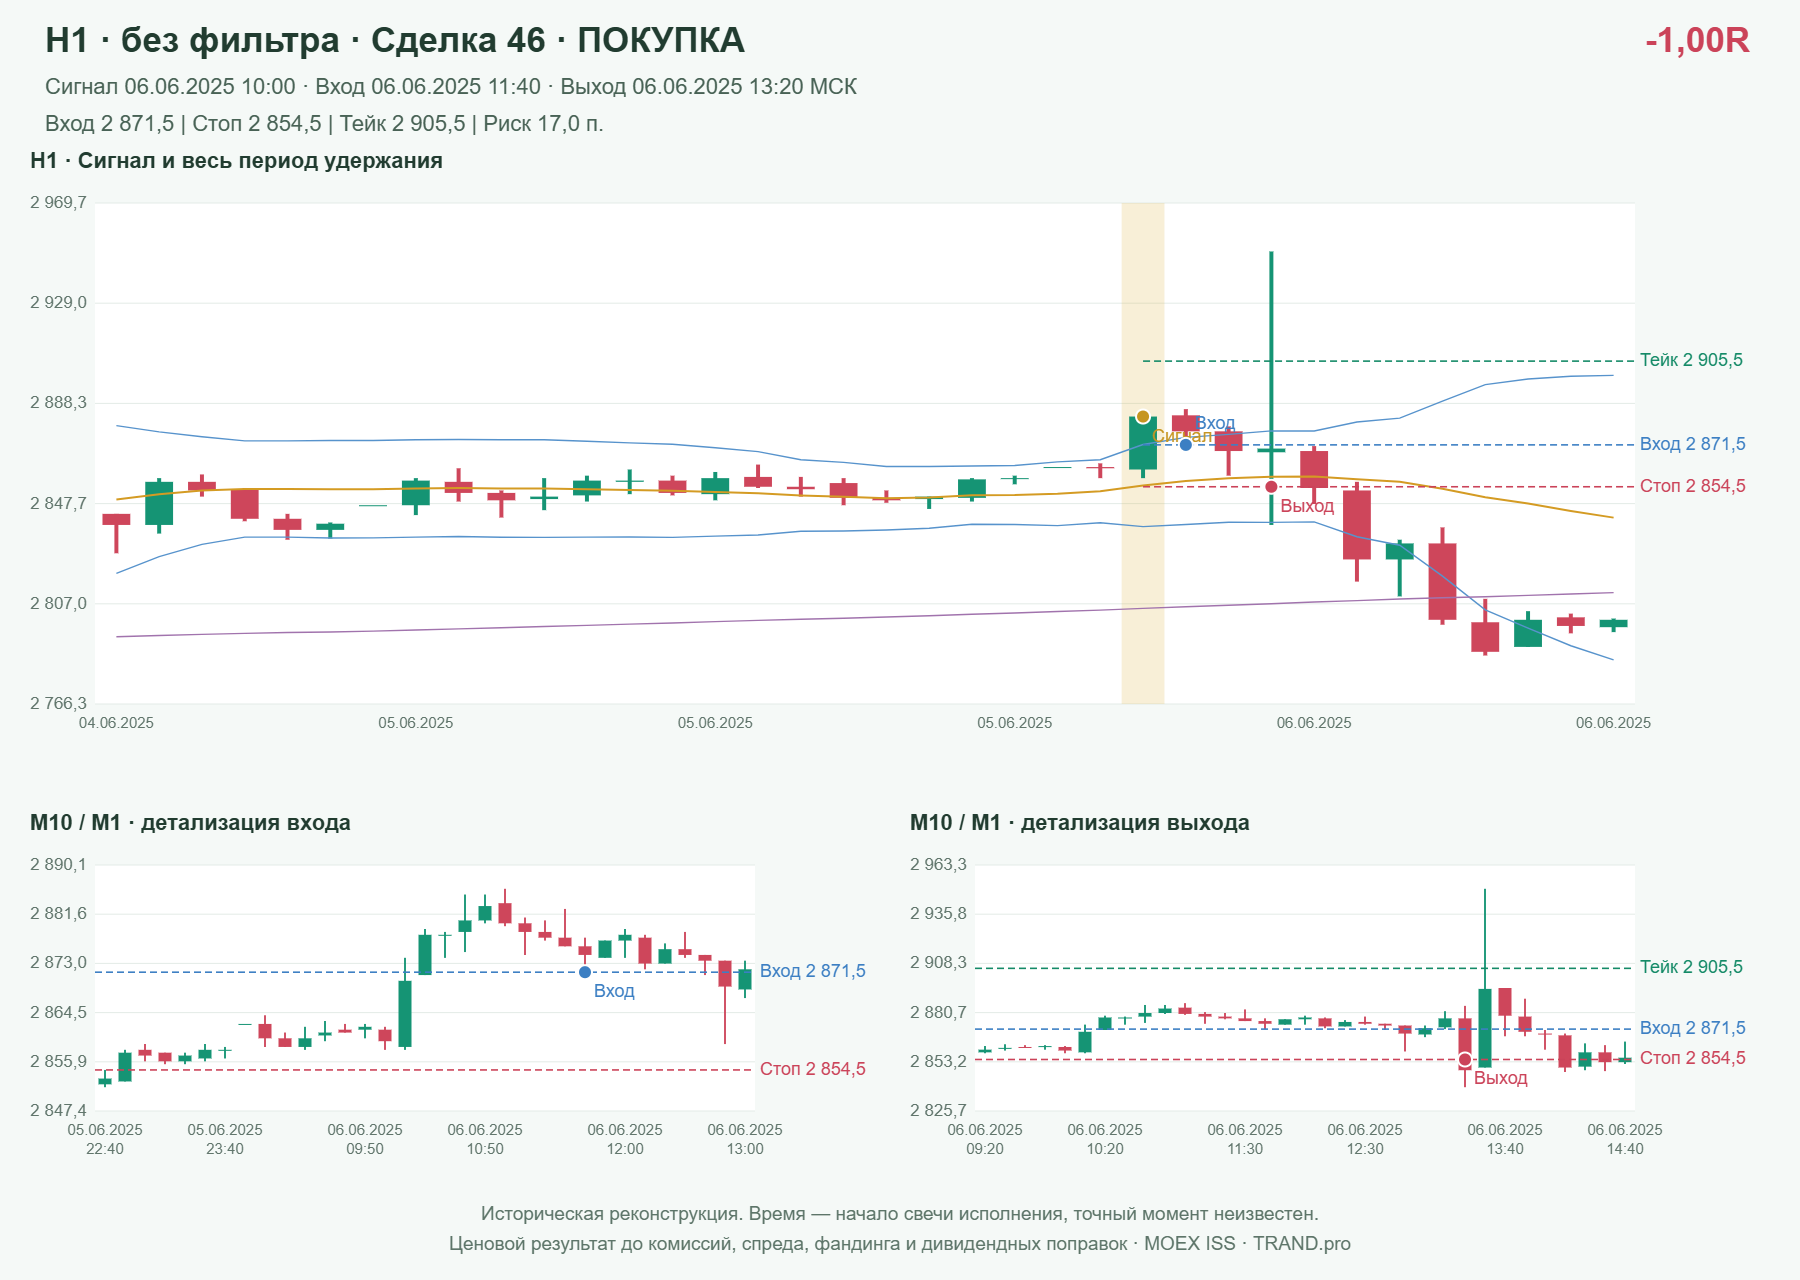Image resolution: width=1800 pixels, height=1280 pixels.
Task: Click the beige highlighted signal candle band
Action: (1143, 453)
